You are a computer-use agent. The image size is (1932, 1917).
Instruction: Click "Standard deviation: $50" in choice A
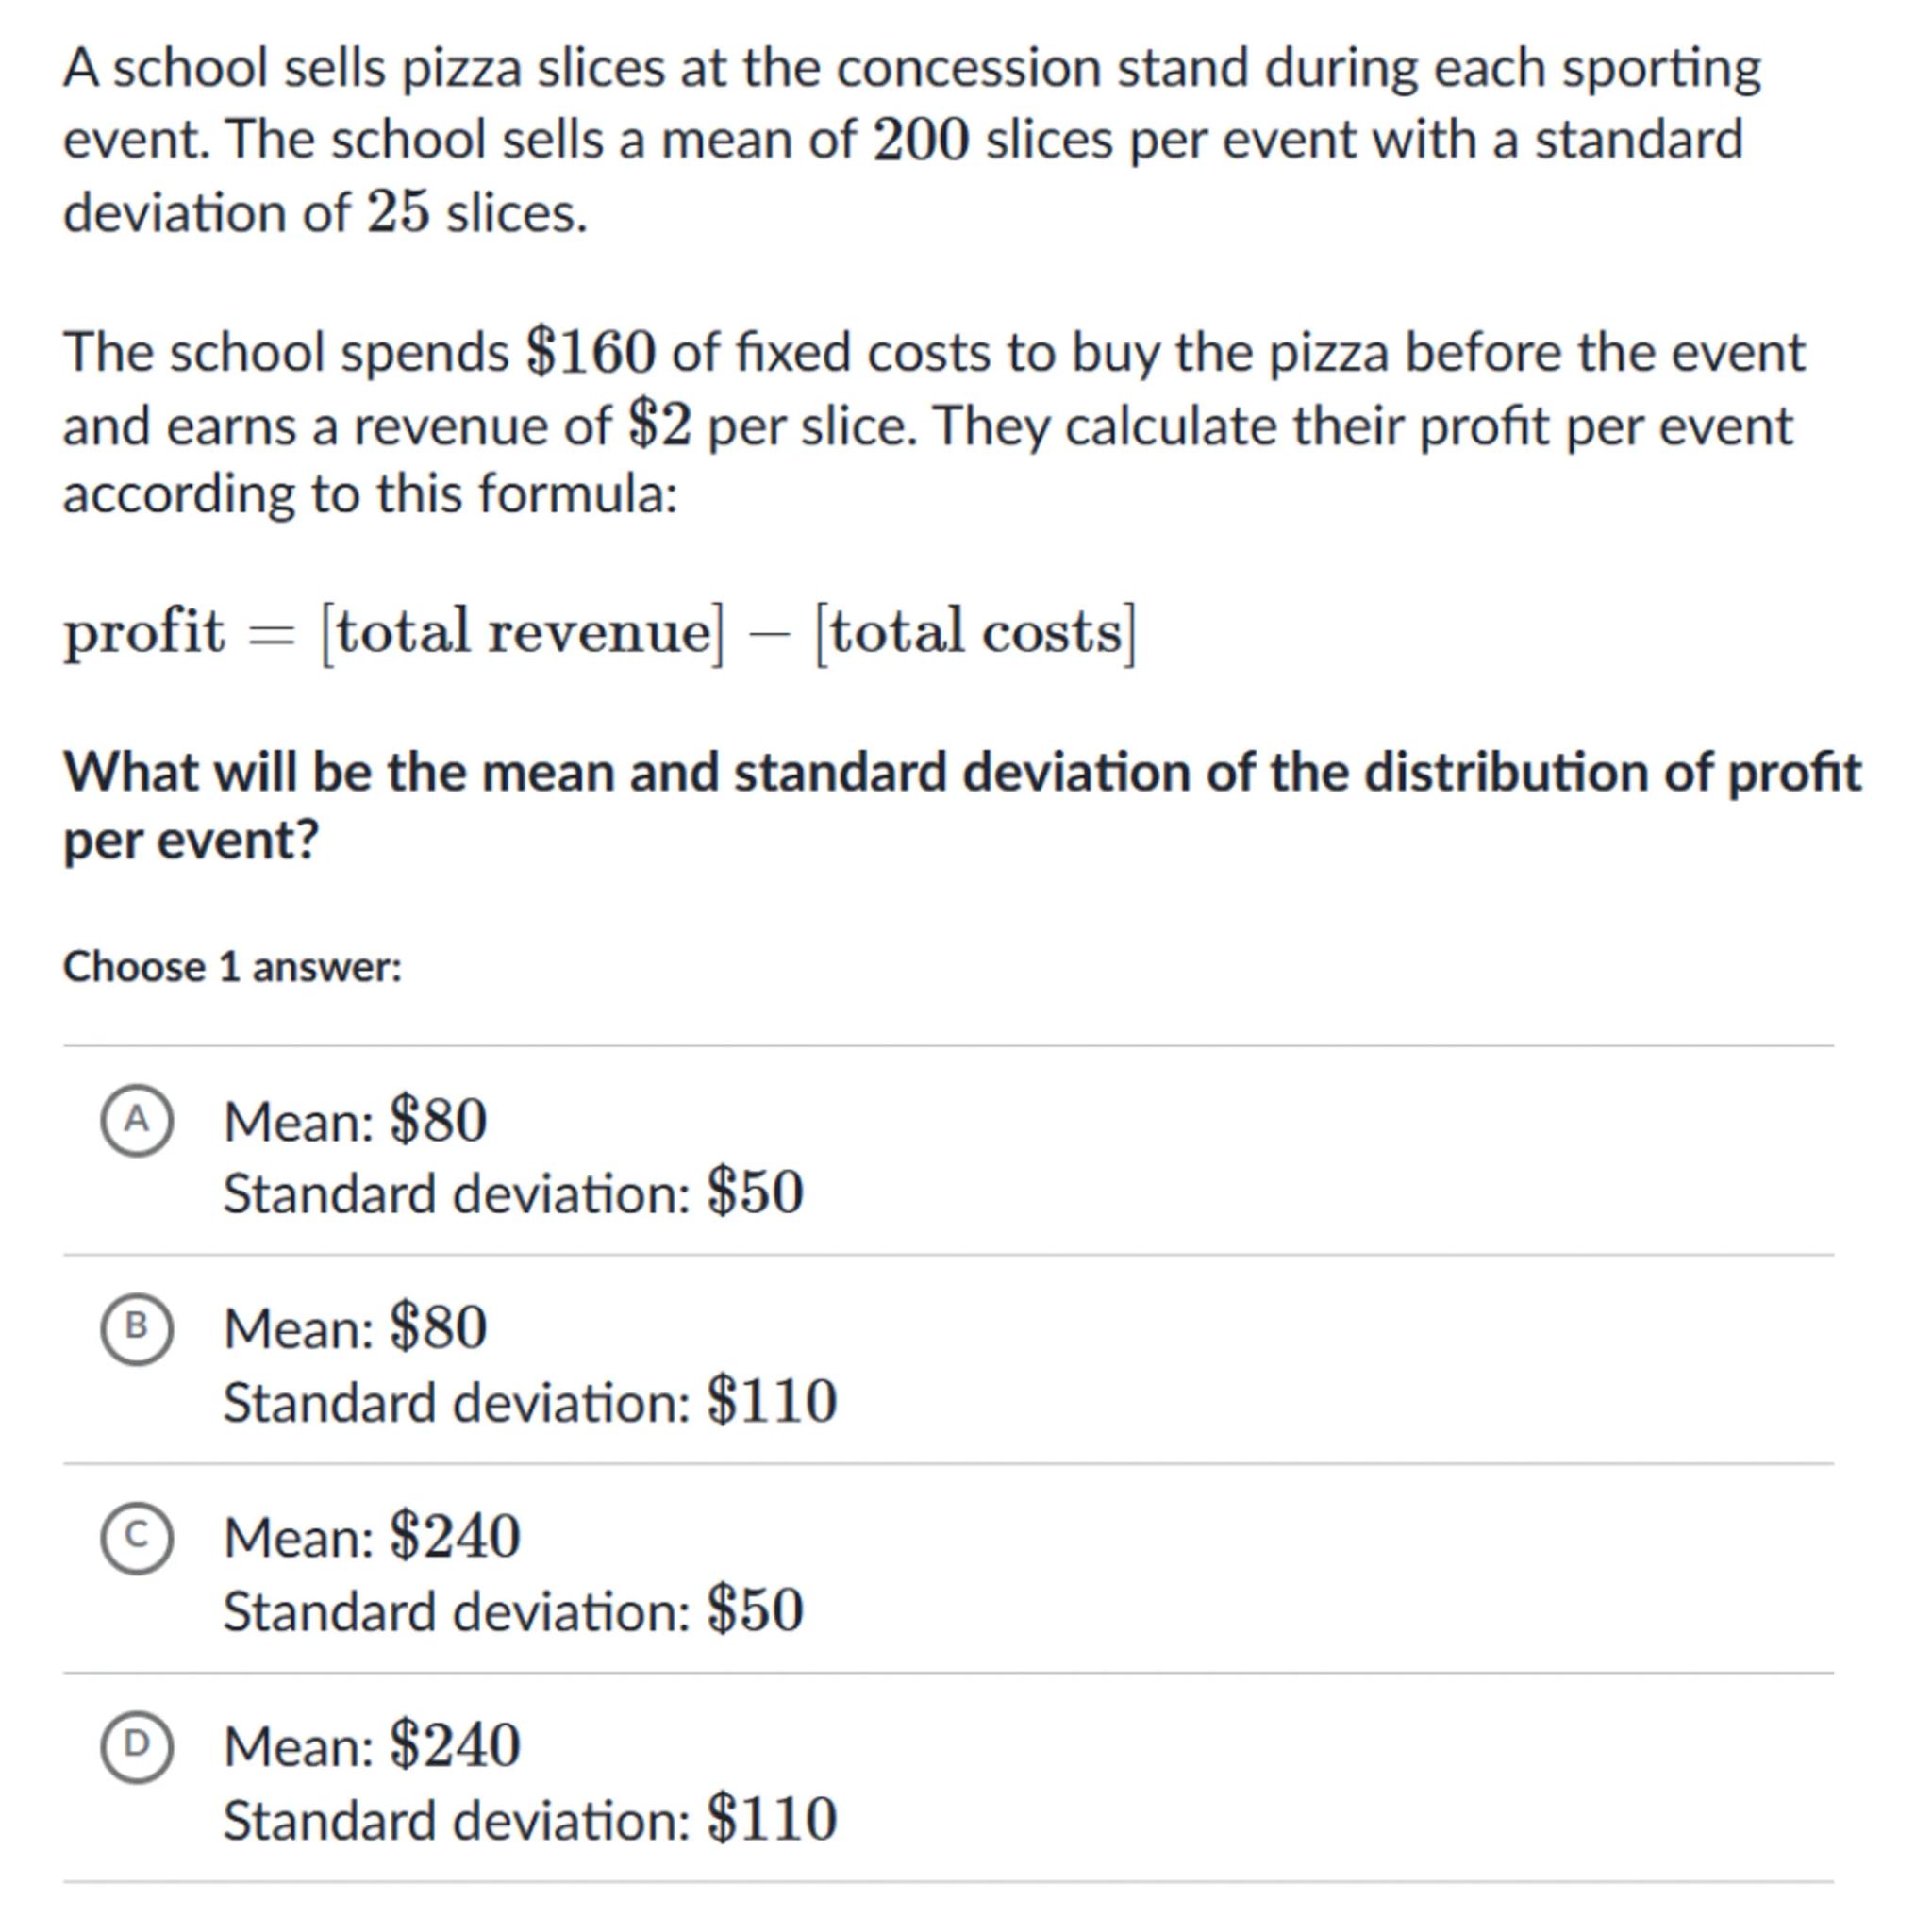click(513, 1193)
